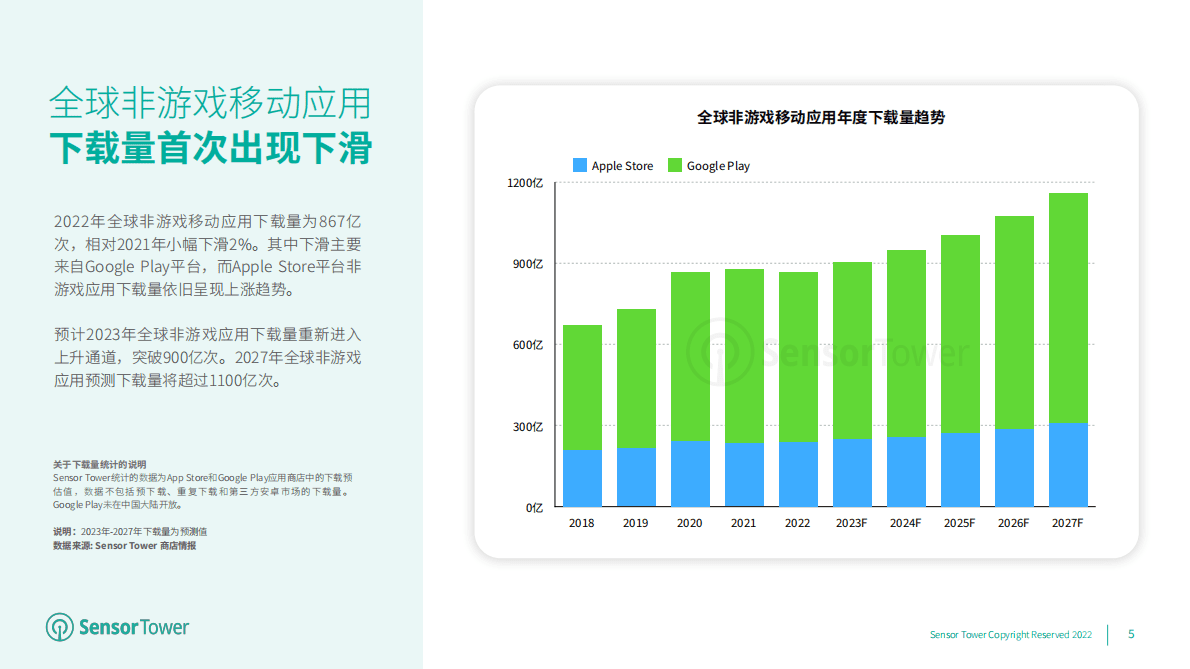The height and width of the screenshot is (669, 1190).
Task: Select the 2023F axis label
Action: point(851,522)
